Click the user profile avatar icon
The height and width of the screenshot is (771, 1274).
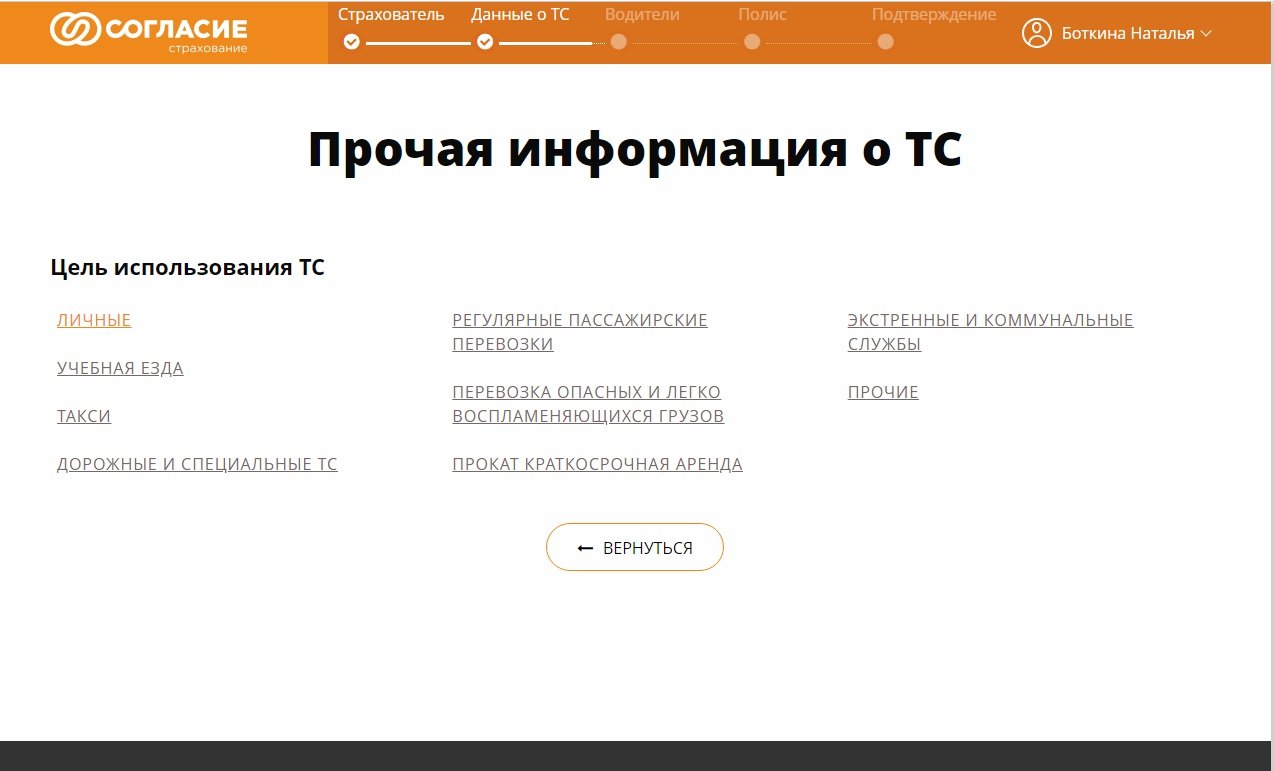click(1036, 33)
